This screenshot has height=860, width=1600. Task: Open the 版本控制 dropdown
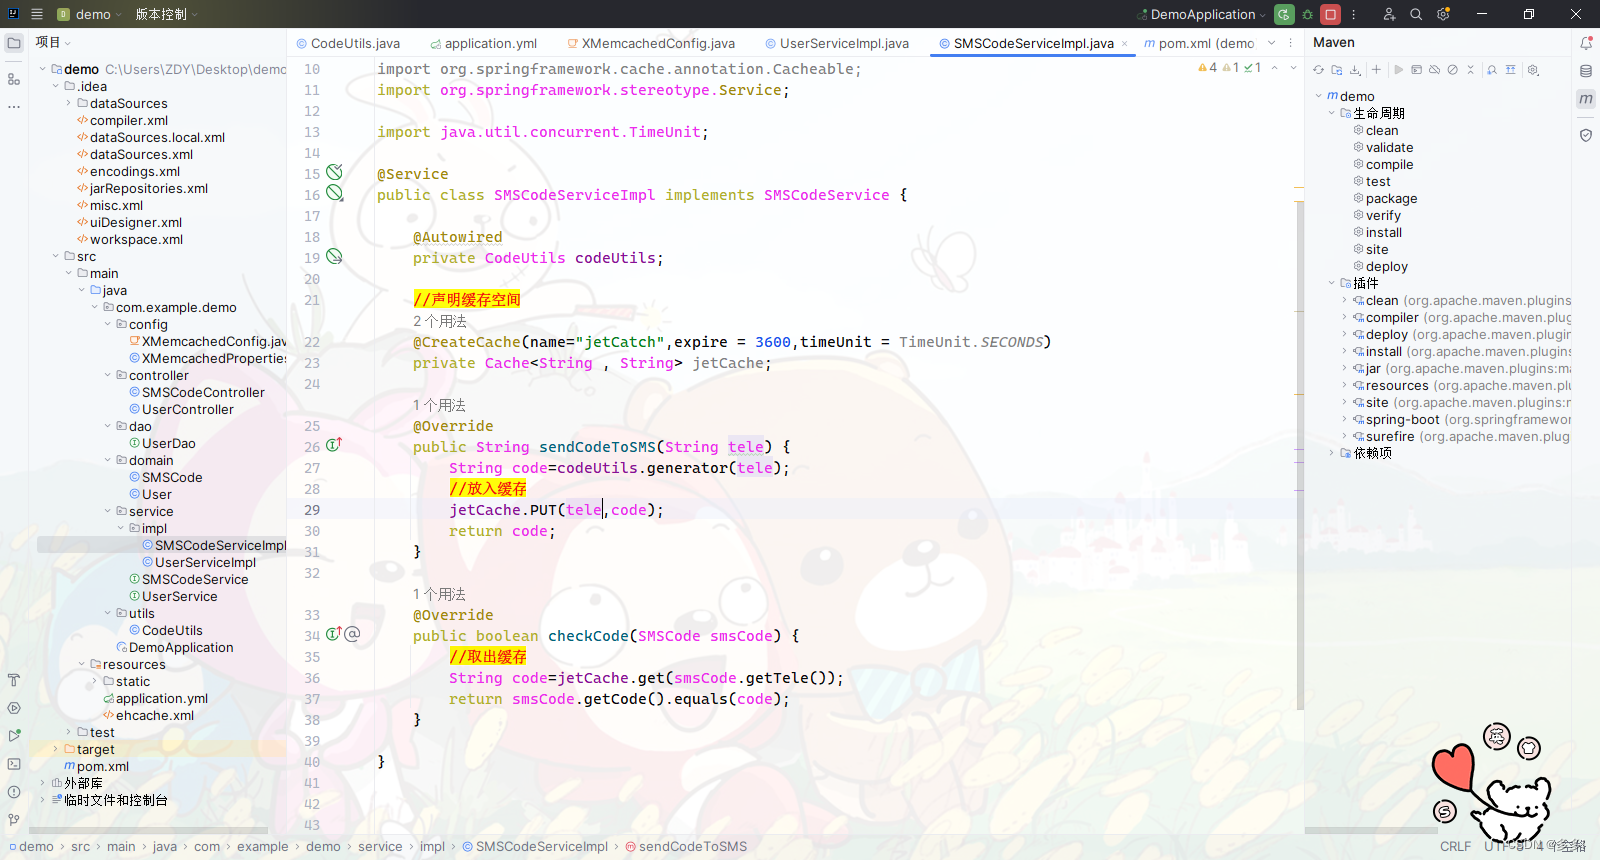tap(166, 14)
